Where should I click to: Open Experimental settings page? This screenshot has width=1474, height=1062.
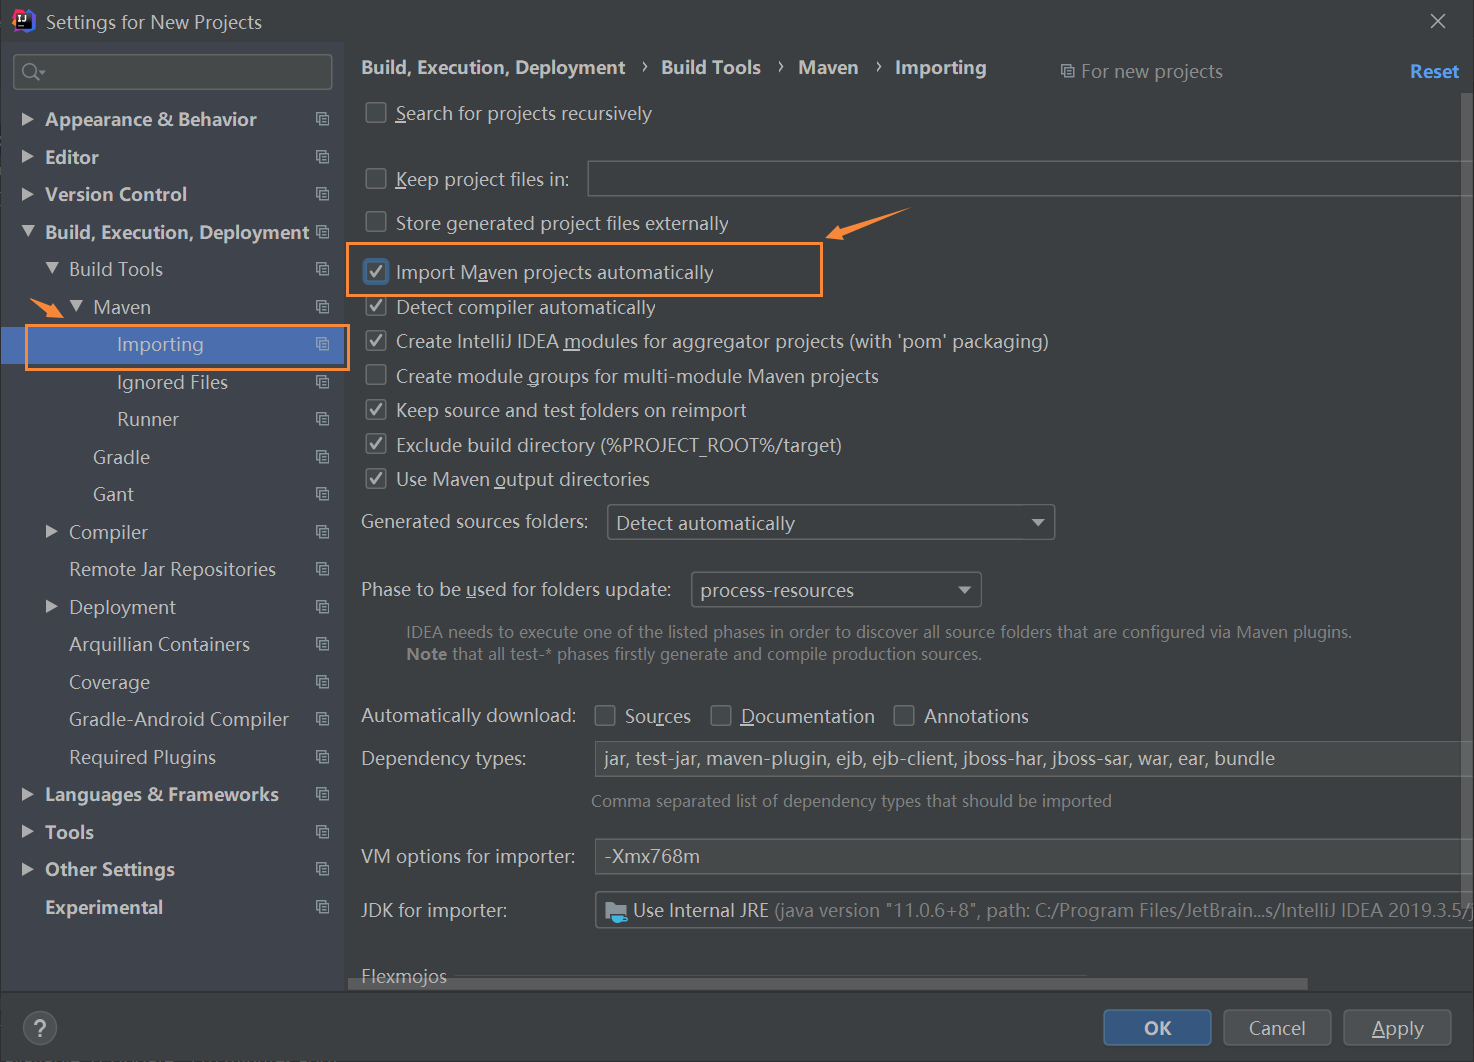[104, 907]
